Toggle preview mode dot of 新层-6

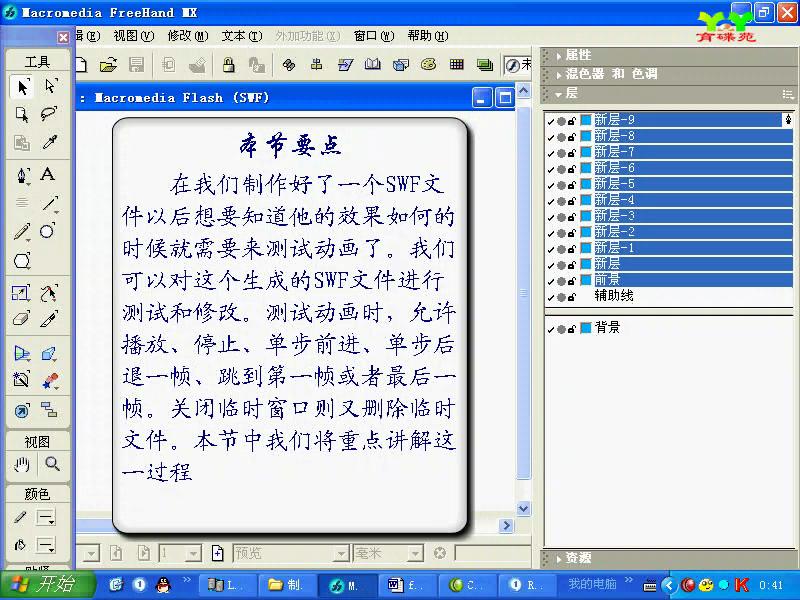tap(561, 169)
